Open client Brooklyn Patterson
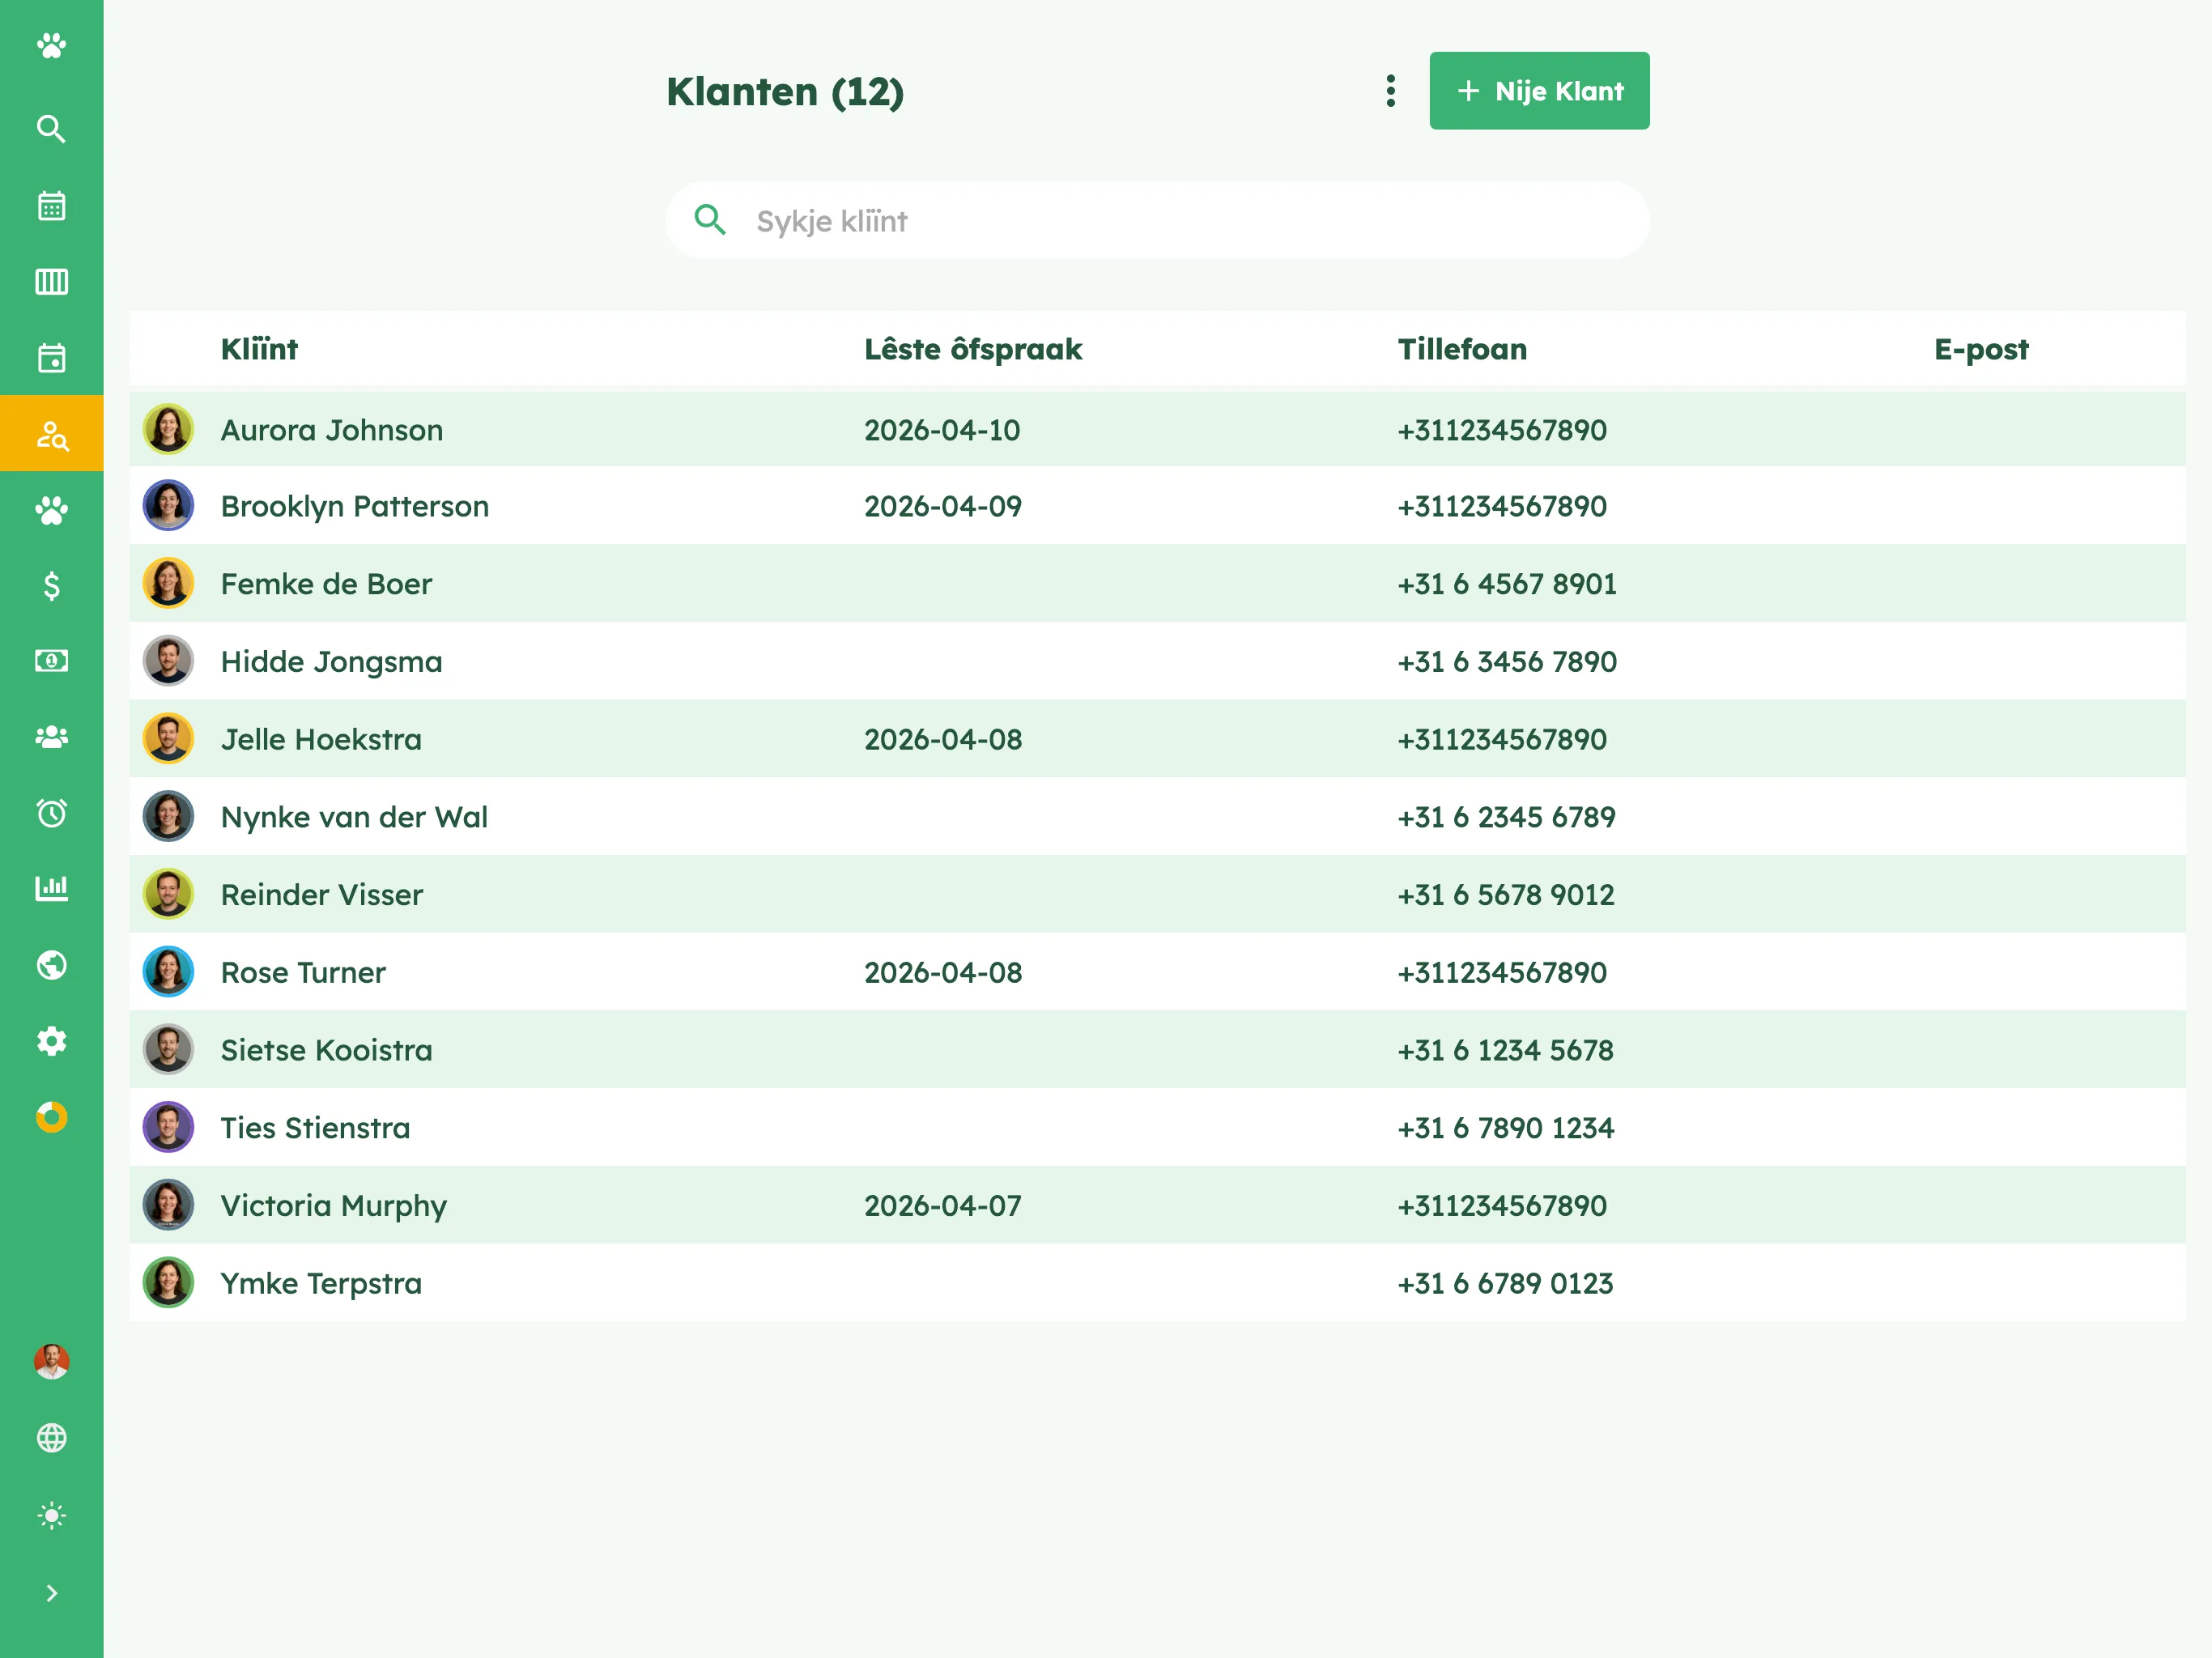Screen dimensions: 2212x1658 1157,507
